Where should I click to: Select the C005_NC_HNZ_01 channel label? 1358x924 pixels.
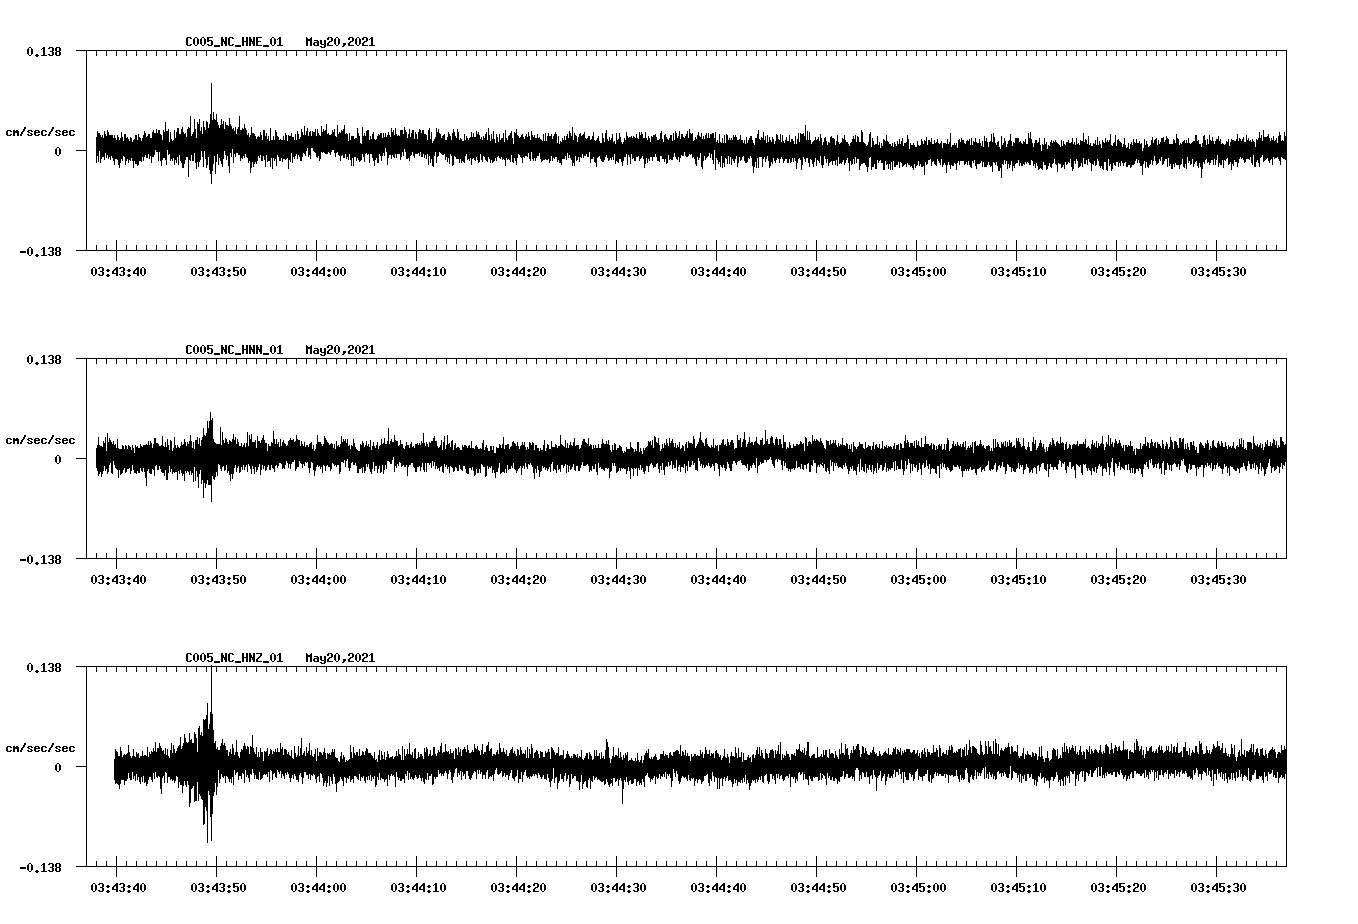(232, 656)
